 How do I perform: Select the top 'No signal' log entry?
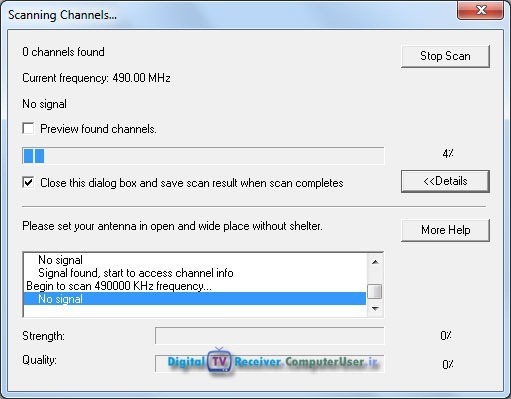pos(195,260)
